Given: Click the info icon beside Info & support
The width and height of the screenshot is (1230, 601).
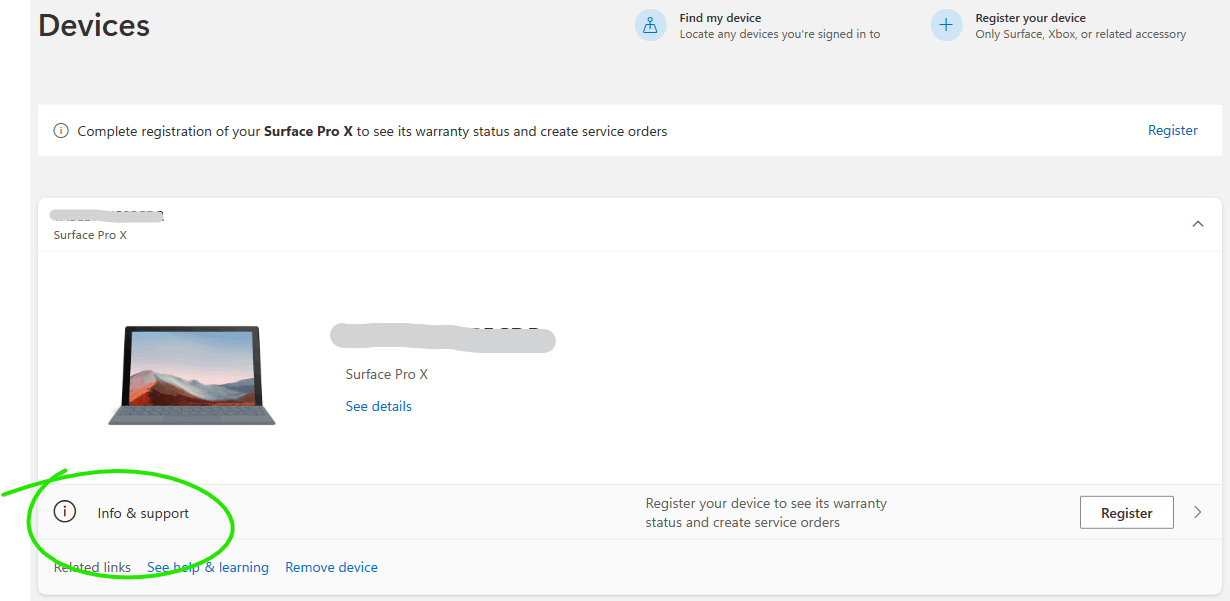Looking at the screenshot, I should (x=64, y=512).
